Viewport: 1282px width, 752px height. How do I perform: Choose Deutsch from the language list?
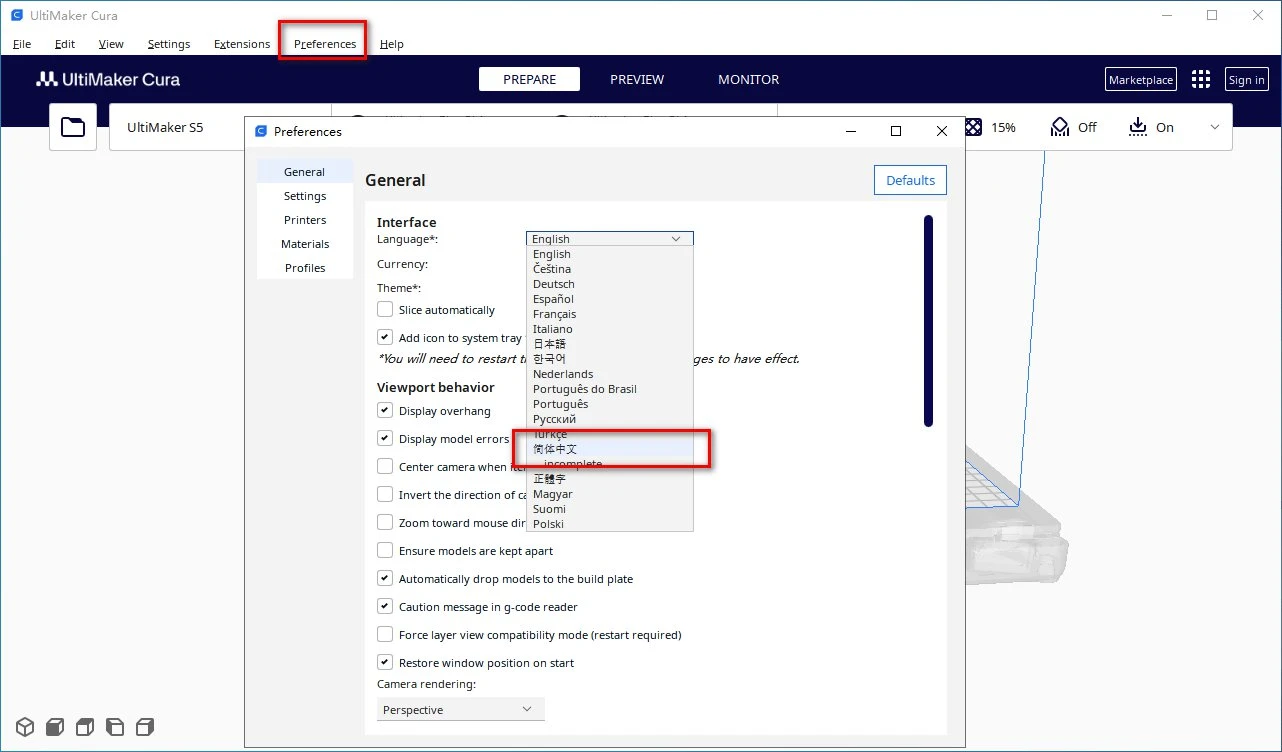point(554,284)
